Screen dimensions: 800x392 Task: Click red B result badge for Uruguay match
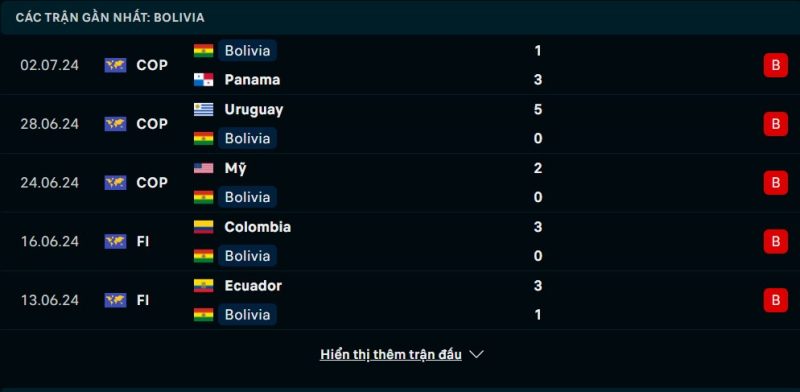click(776, 124)
